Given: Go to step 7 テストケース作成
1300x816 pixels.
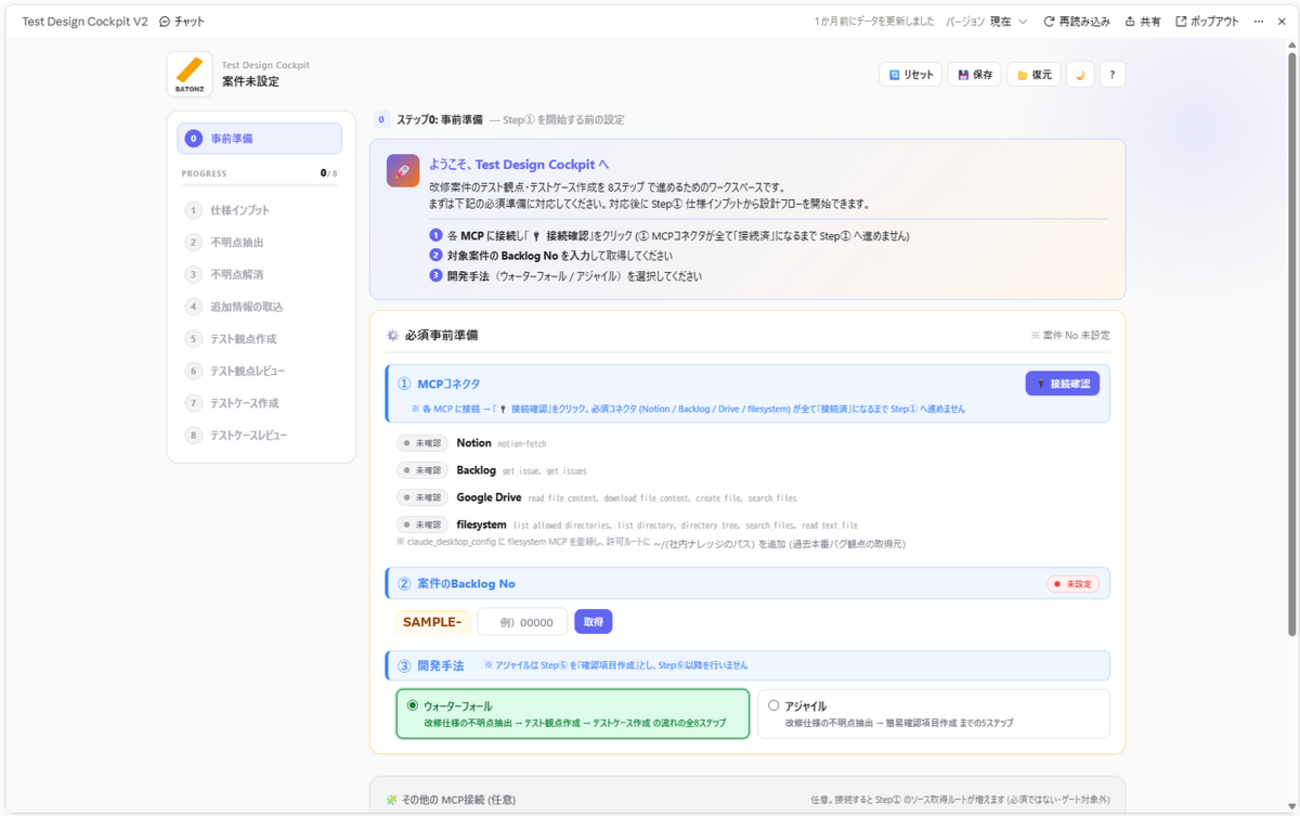Looking at the screenshot, I should [260, 403].
